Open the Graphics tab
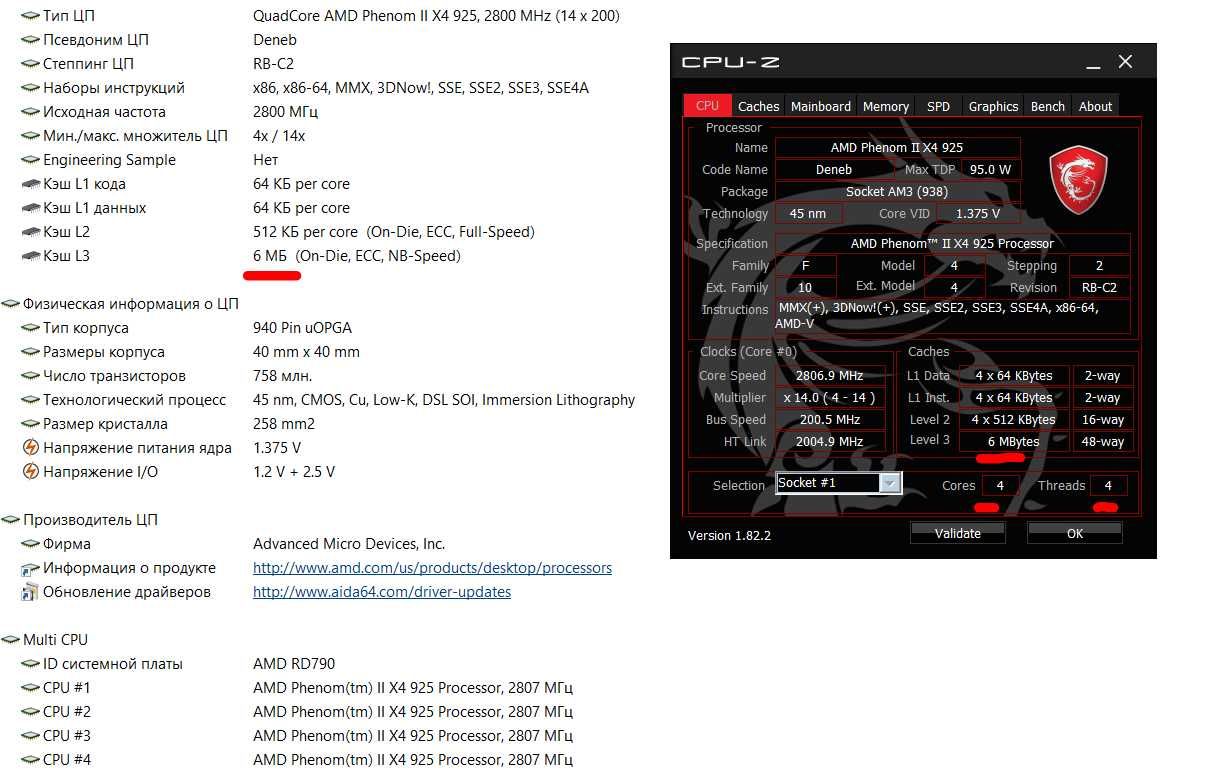 click(993, 106)
